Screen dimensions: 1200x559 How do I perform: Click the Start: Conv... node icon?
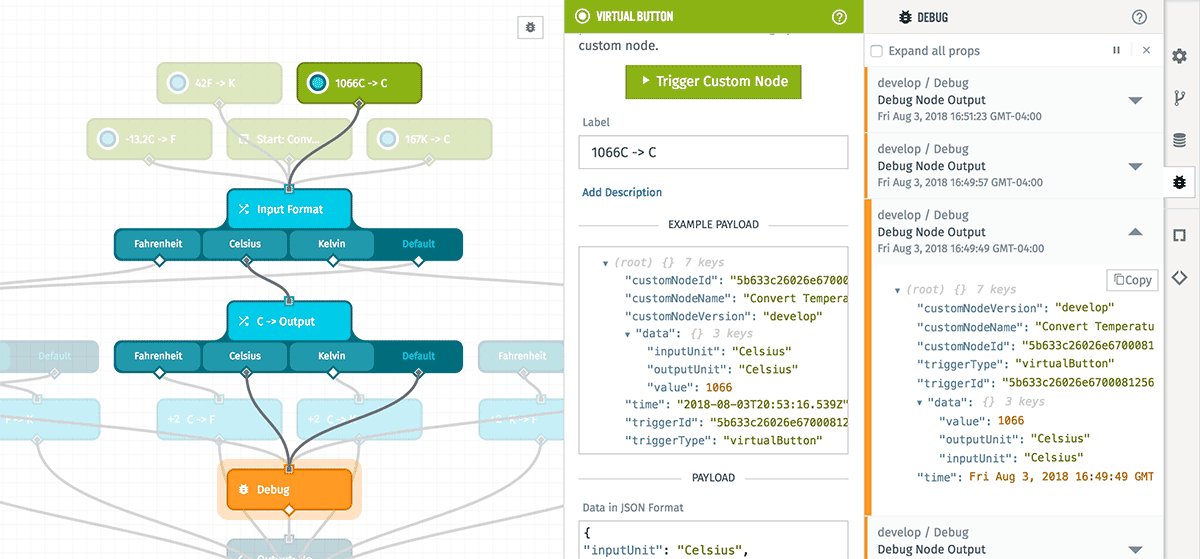click(x=244, y=139)
